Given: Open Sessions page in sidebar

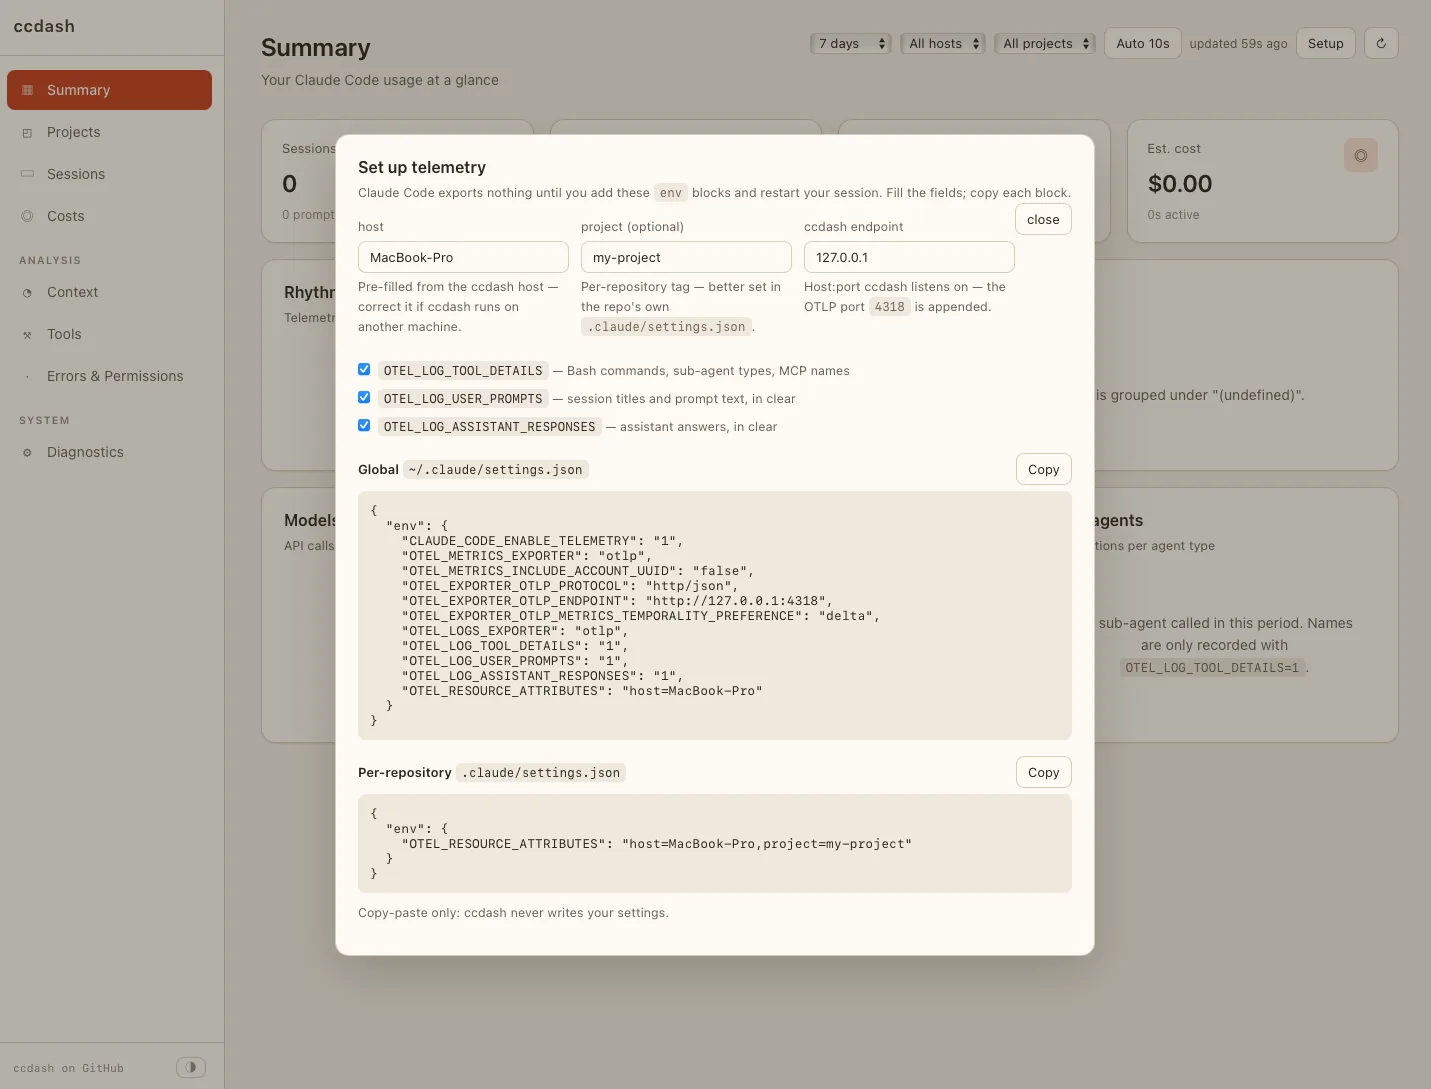Looking at the screenshot, I should click(109, 174).
